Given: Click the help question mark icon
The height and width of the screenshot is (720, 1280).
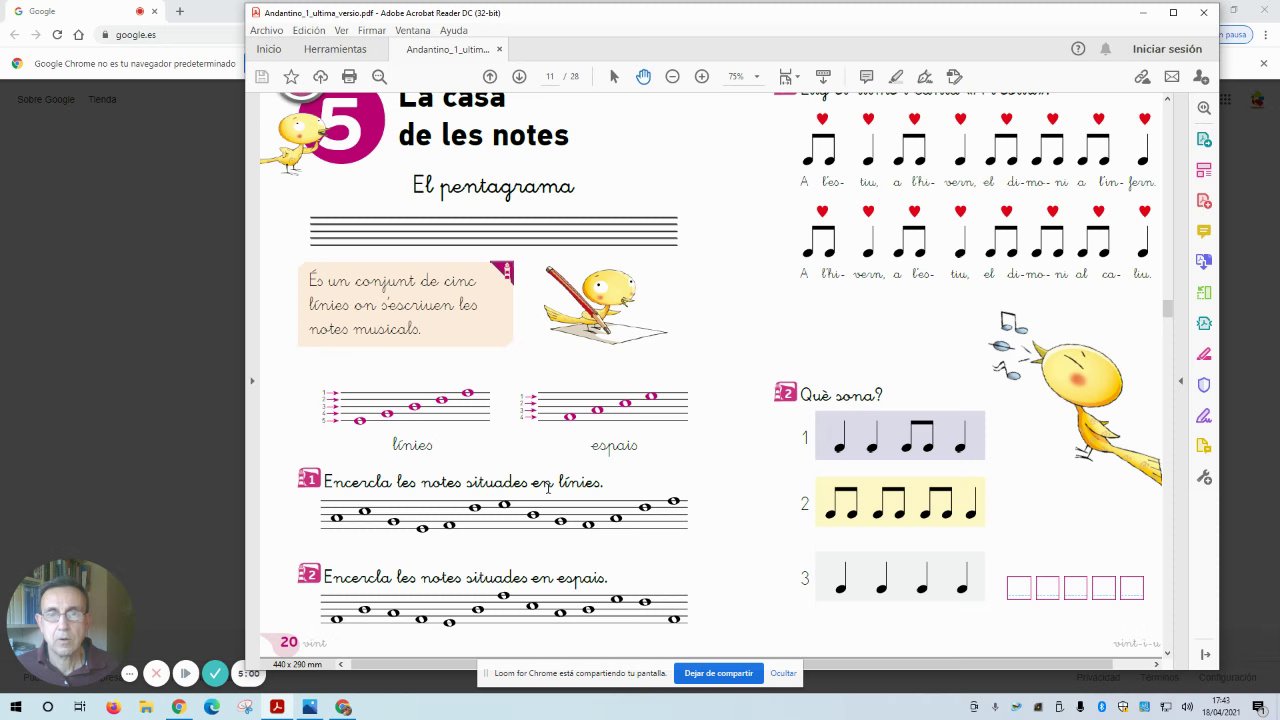Looking at the screenshot, I should coord(1078,49).
